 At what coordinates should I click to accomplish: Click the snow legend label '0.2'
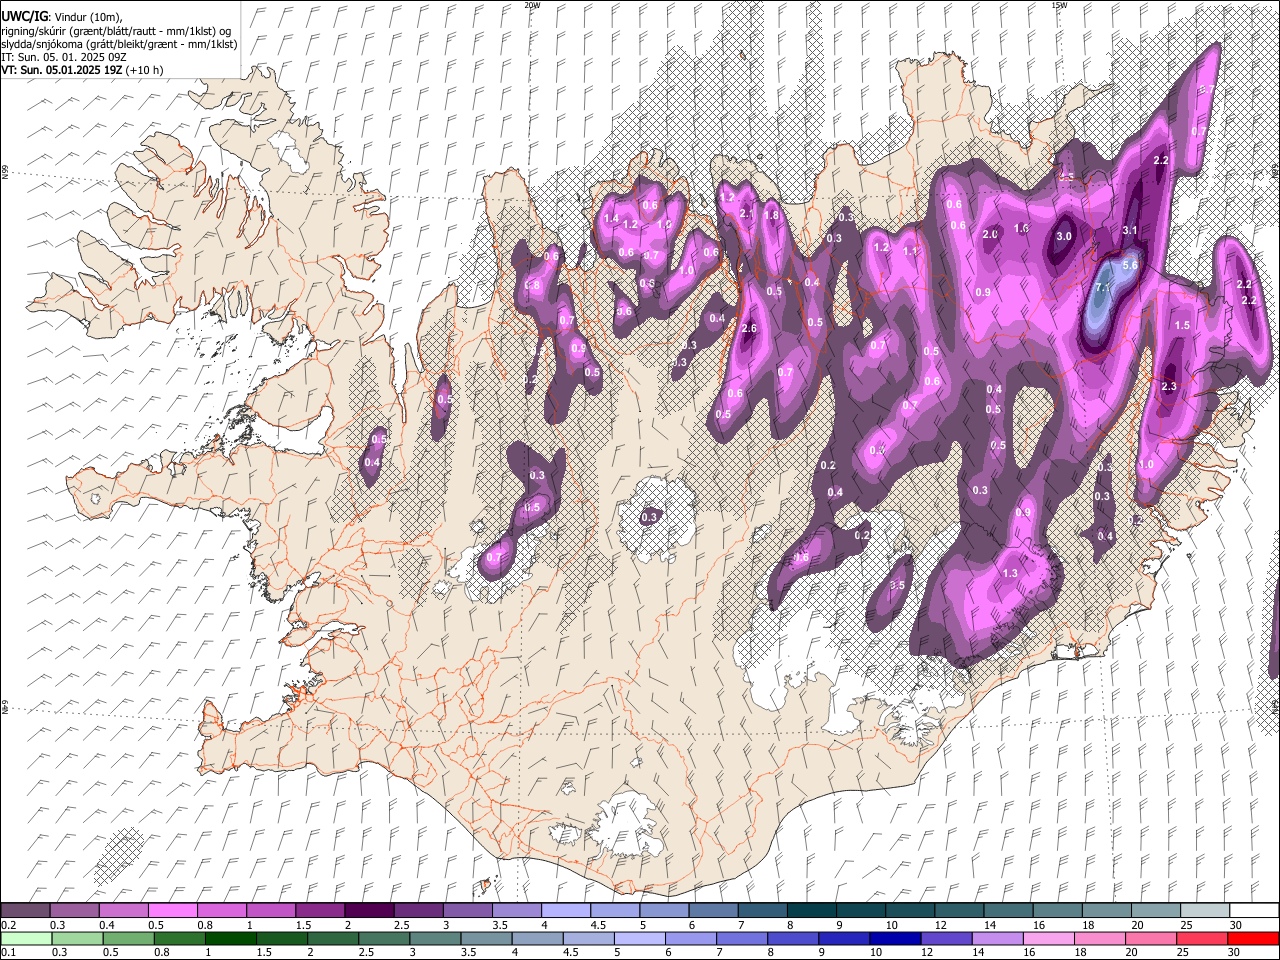(x=7, y=925)
